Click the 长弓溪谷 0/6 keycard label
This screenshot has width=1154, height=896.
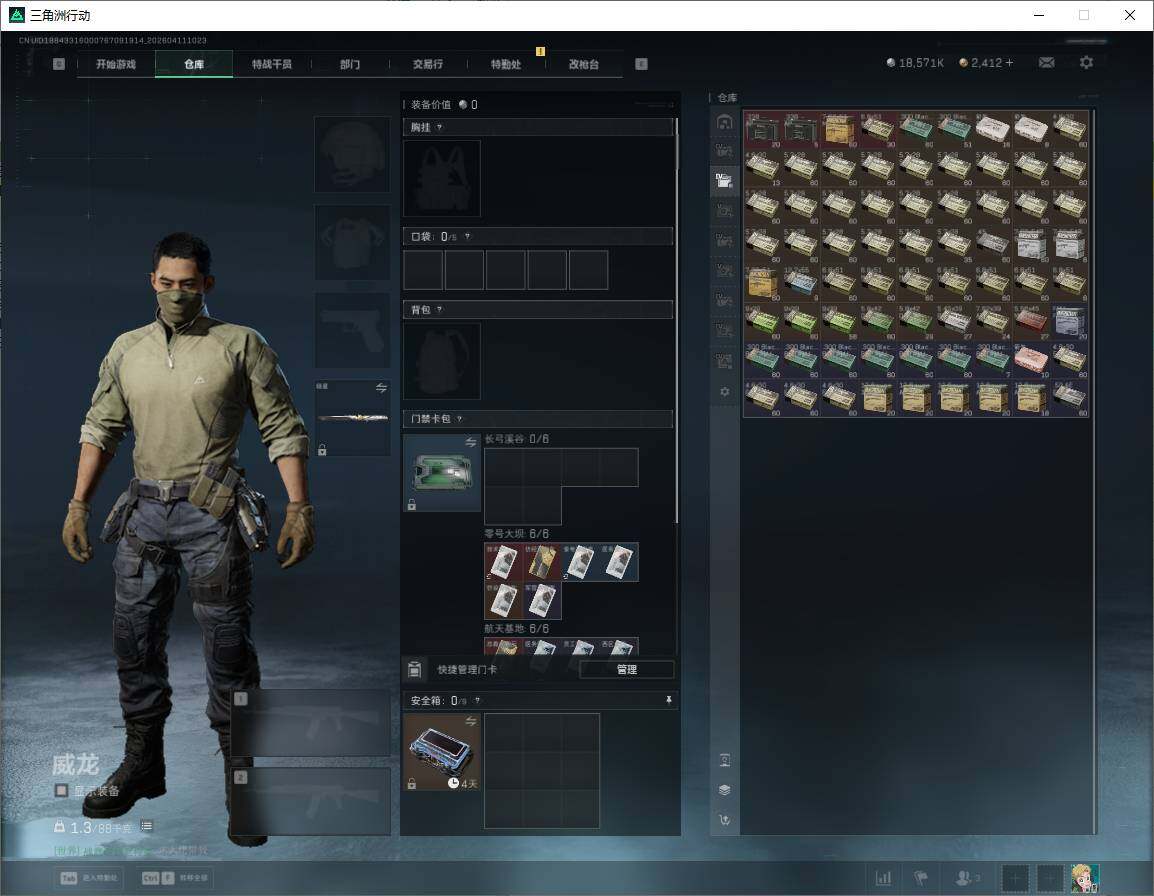click(x=517, y=439)
